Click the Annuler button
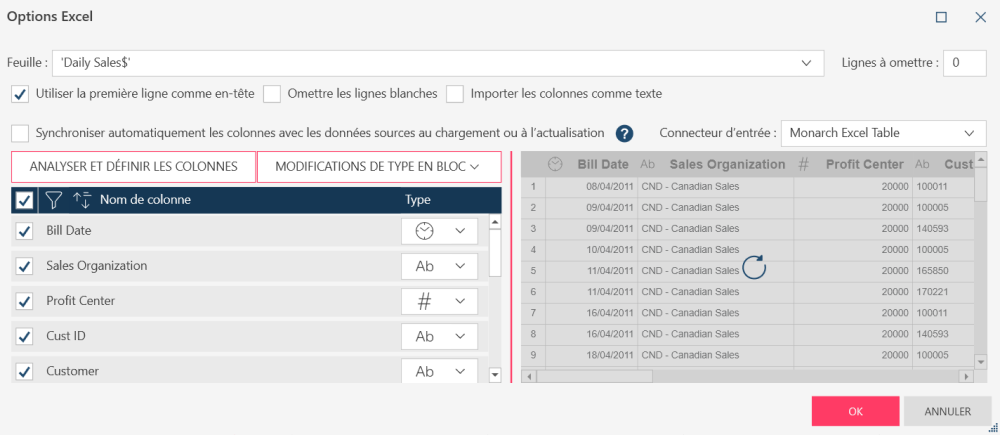1000x435 pixels. pos(947,410)
